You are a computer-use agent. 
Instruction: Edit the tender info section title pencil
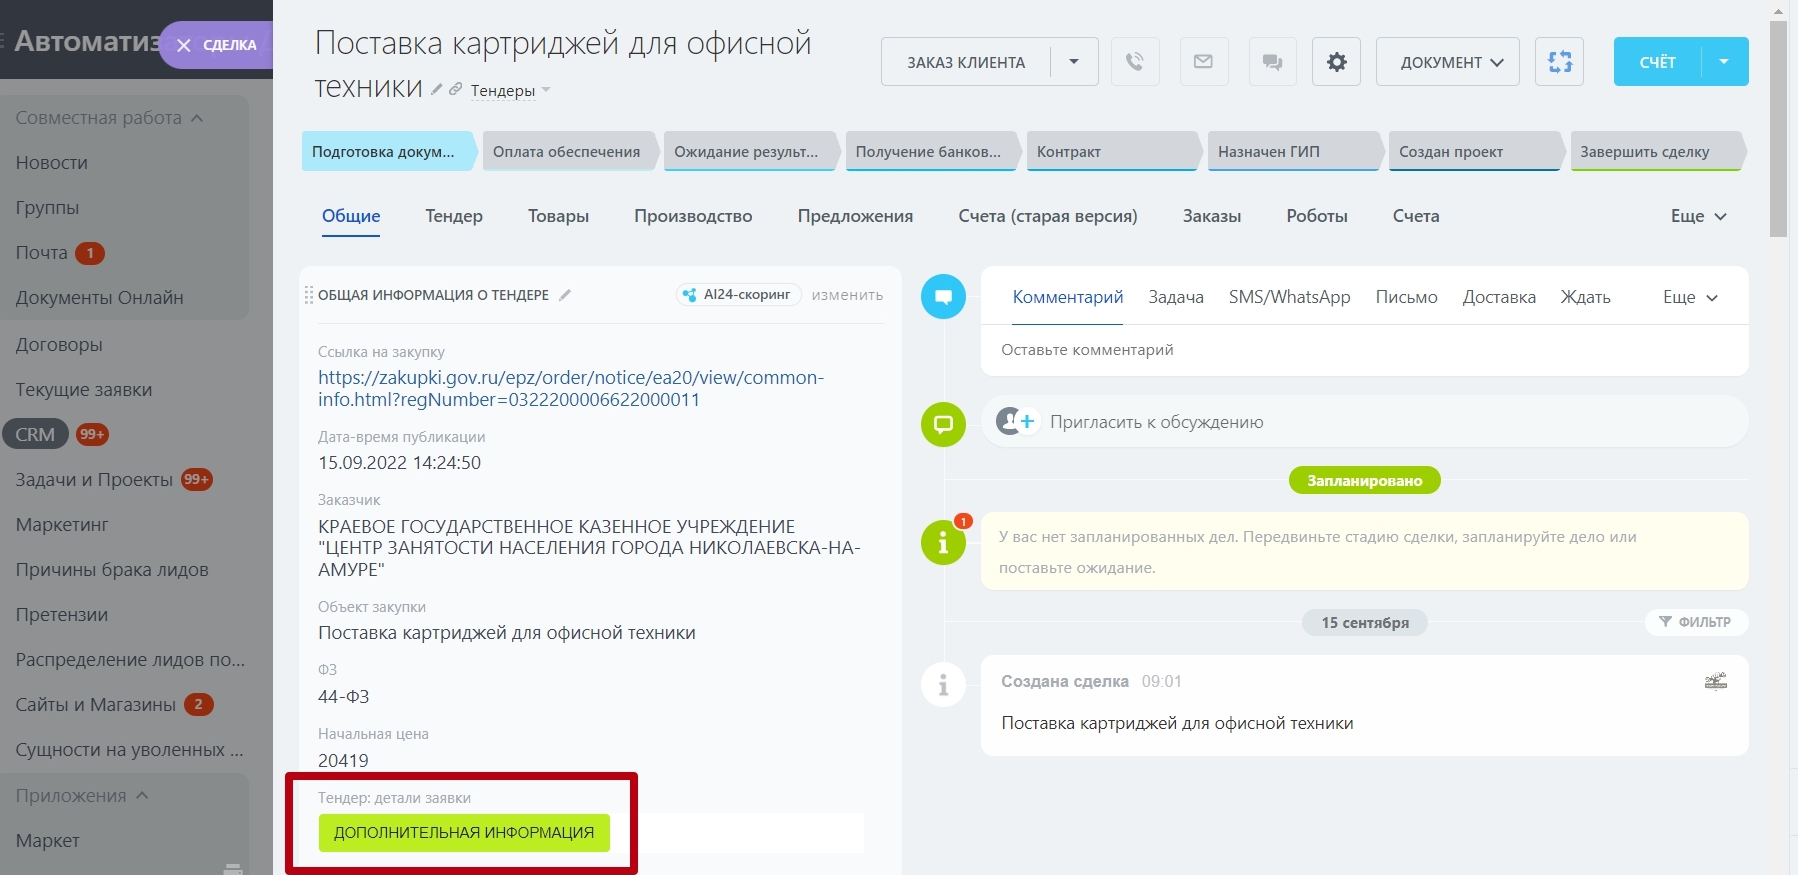[565, 295]
